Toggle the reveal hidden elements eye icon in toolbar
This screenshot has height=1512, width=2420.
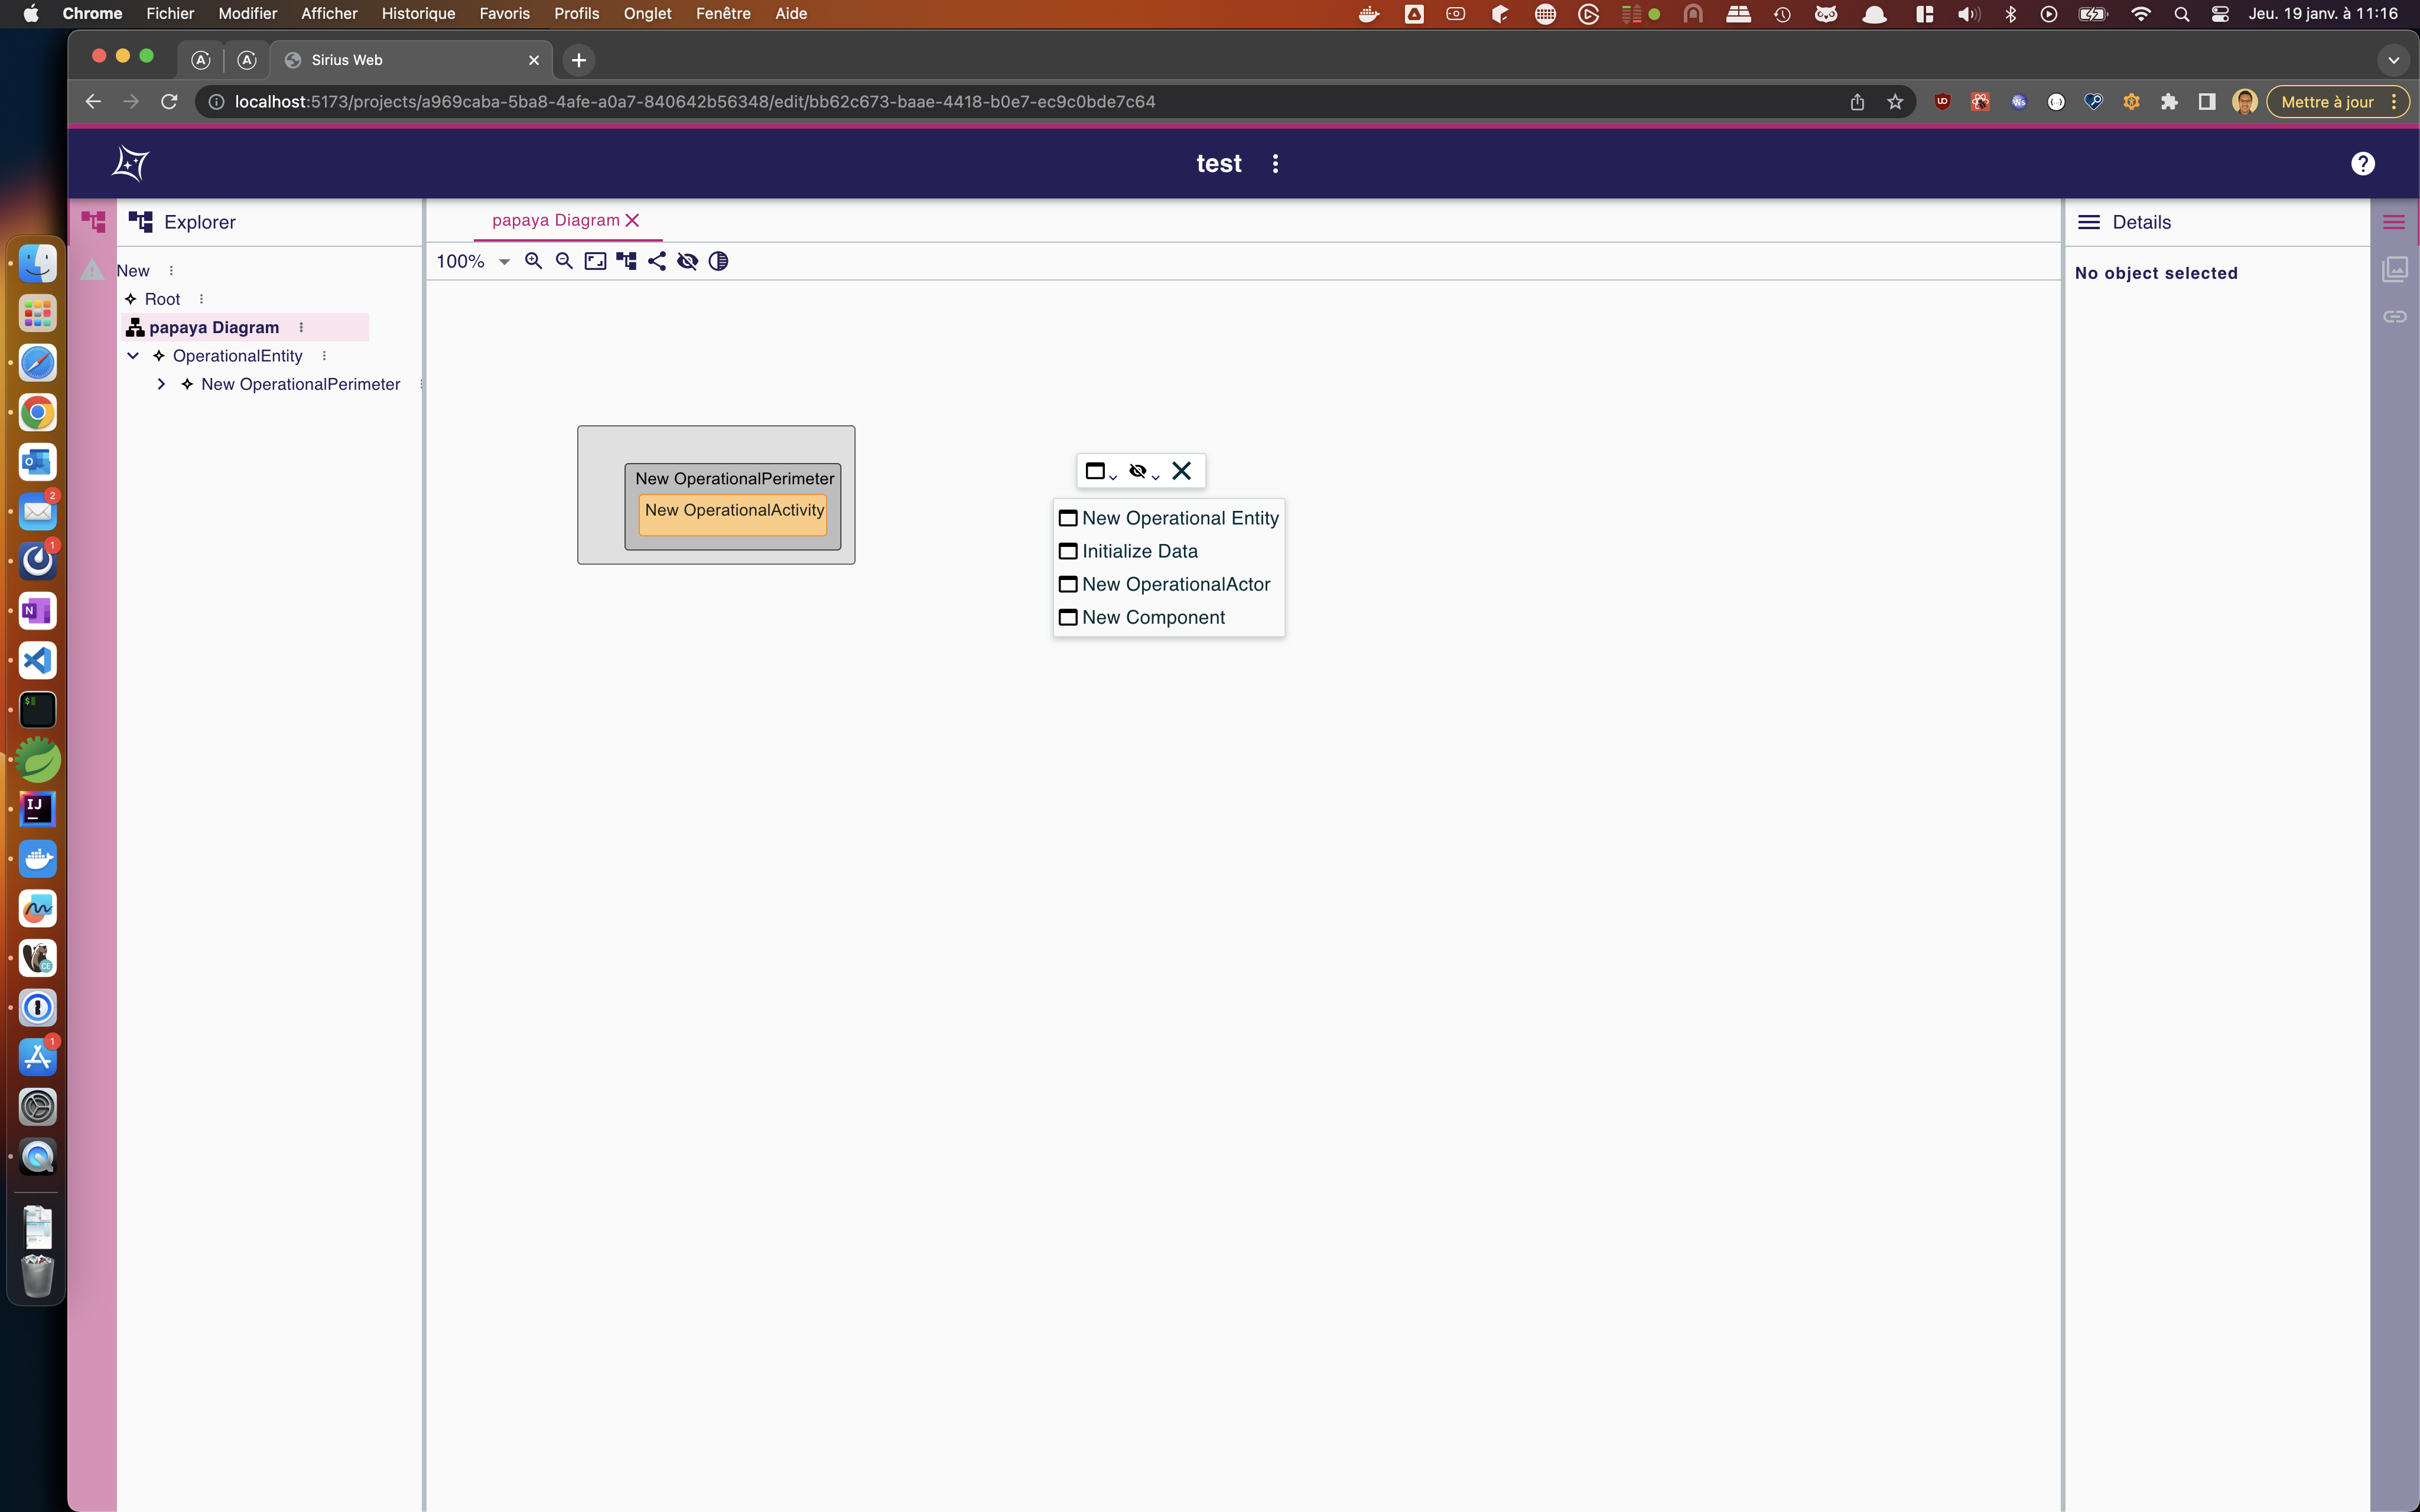(687, 261)
